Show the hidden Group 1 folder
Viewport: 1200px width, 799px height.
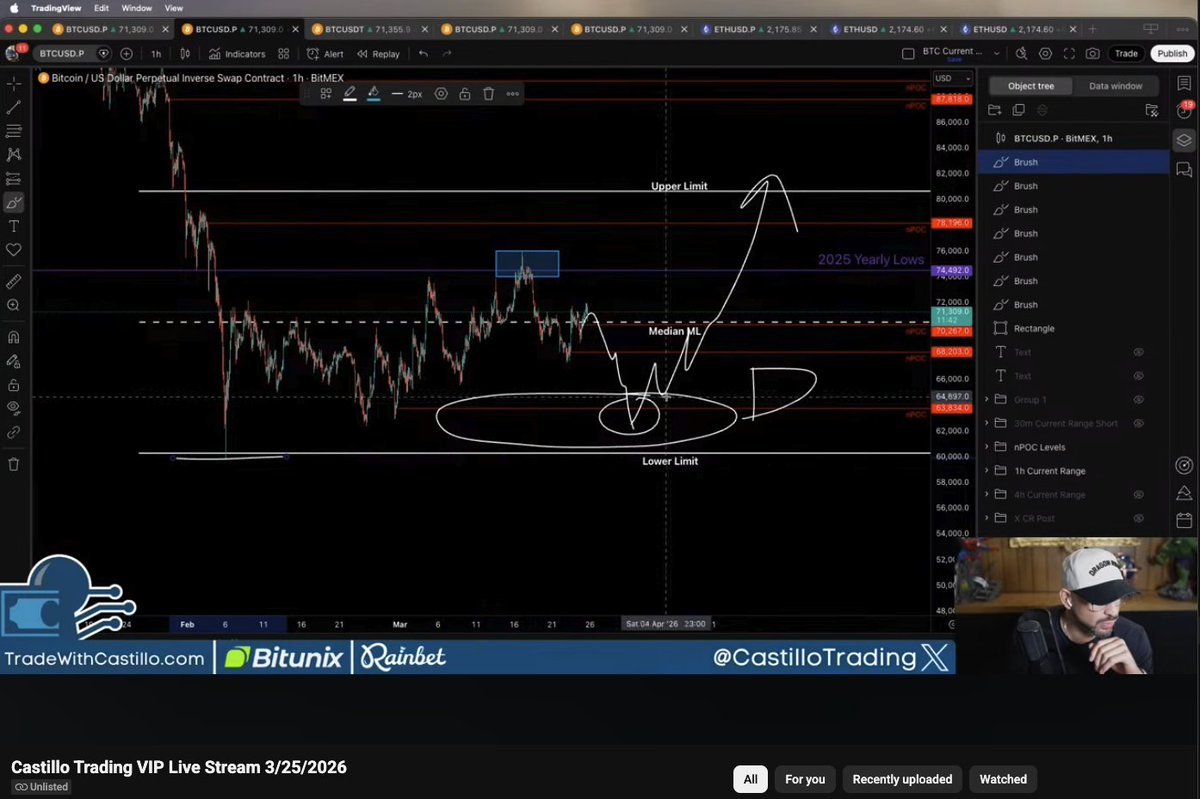point(1138,400)
